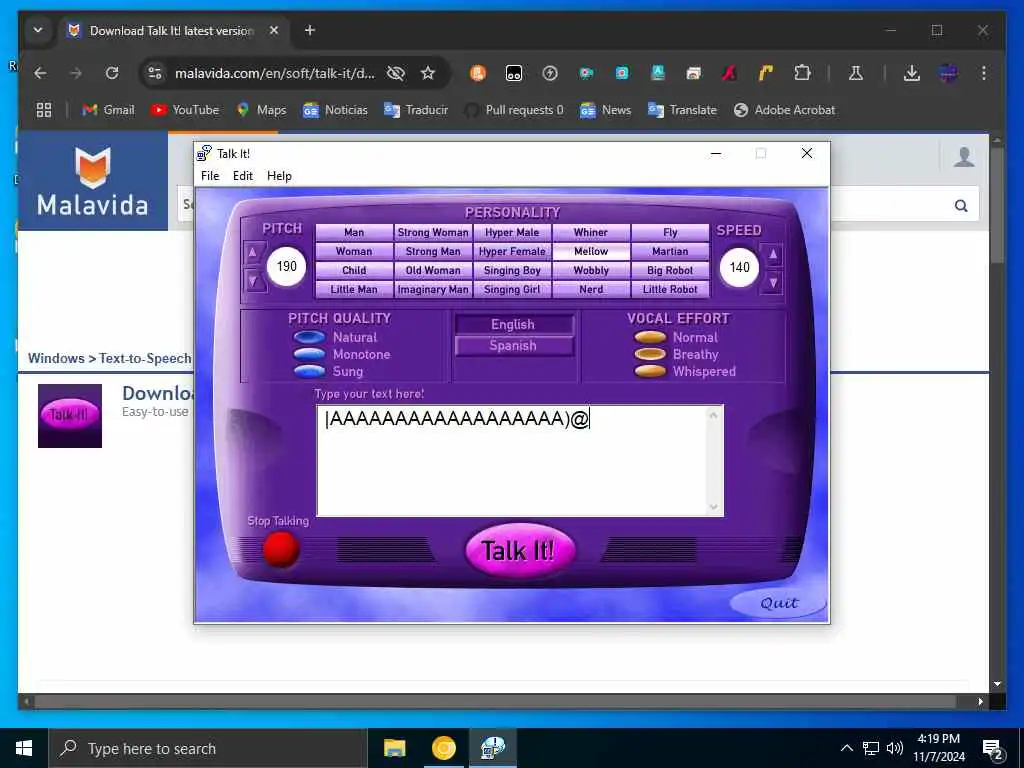Open the YouTube bookmark
This screenshot has width=1024, height=768.
click(185, 110)
